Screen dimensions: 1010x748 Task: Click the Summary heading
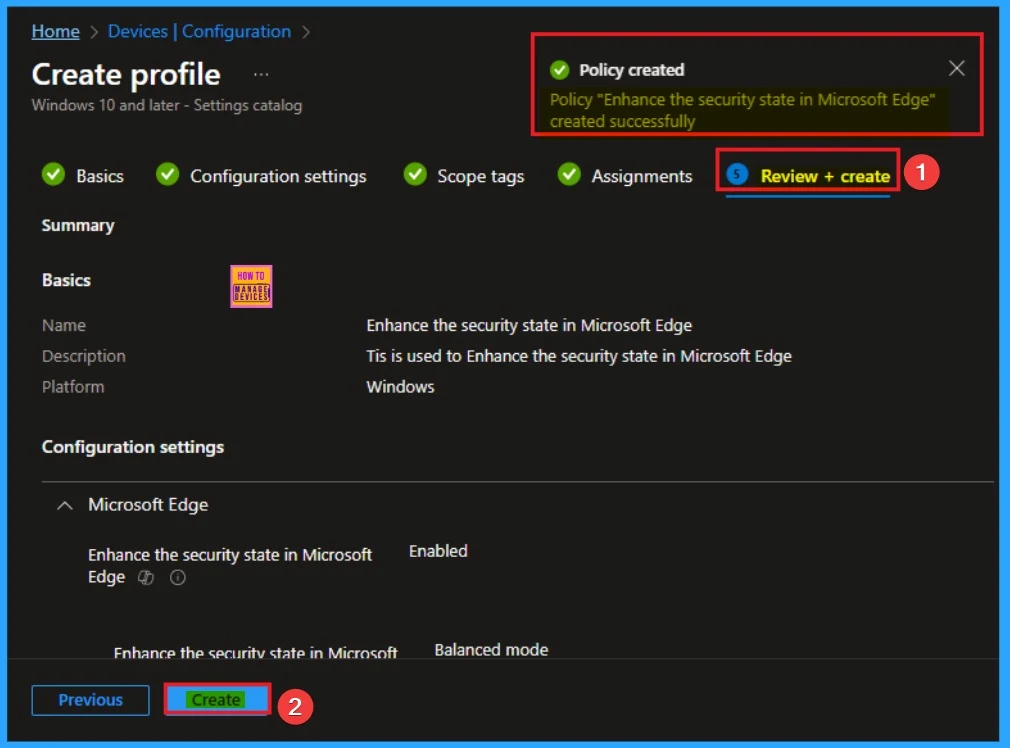pos(78,225)
